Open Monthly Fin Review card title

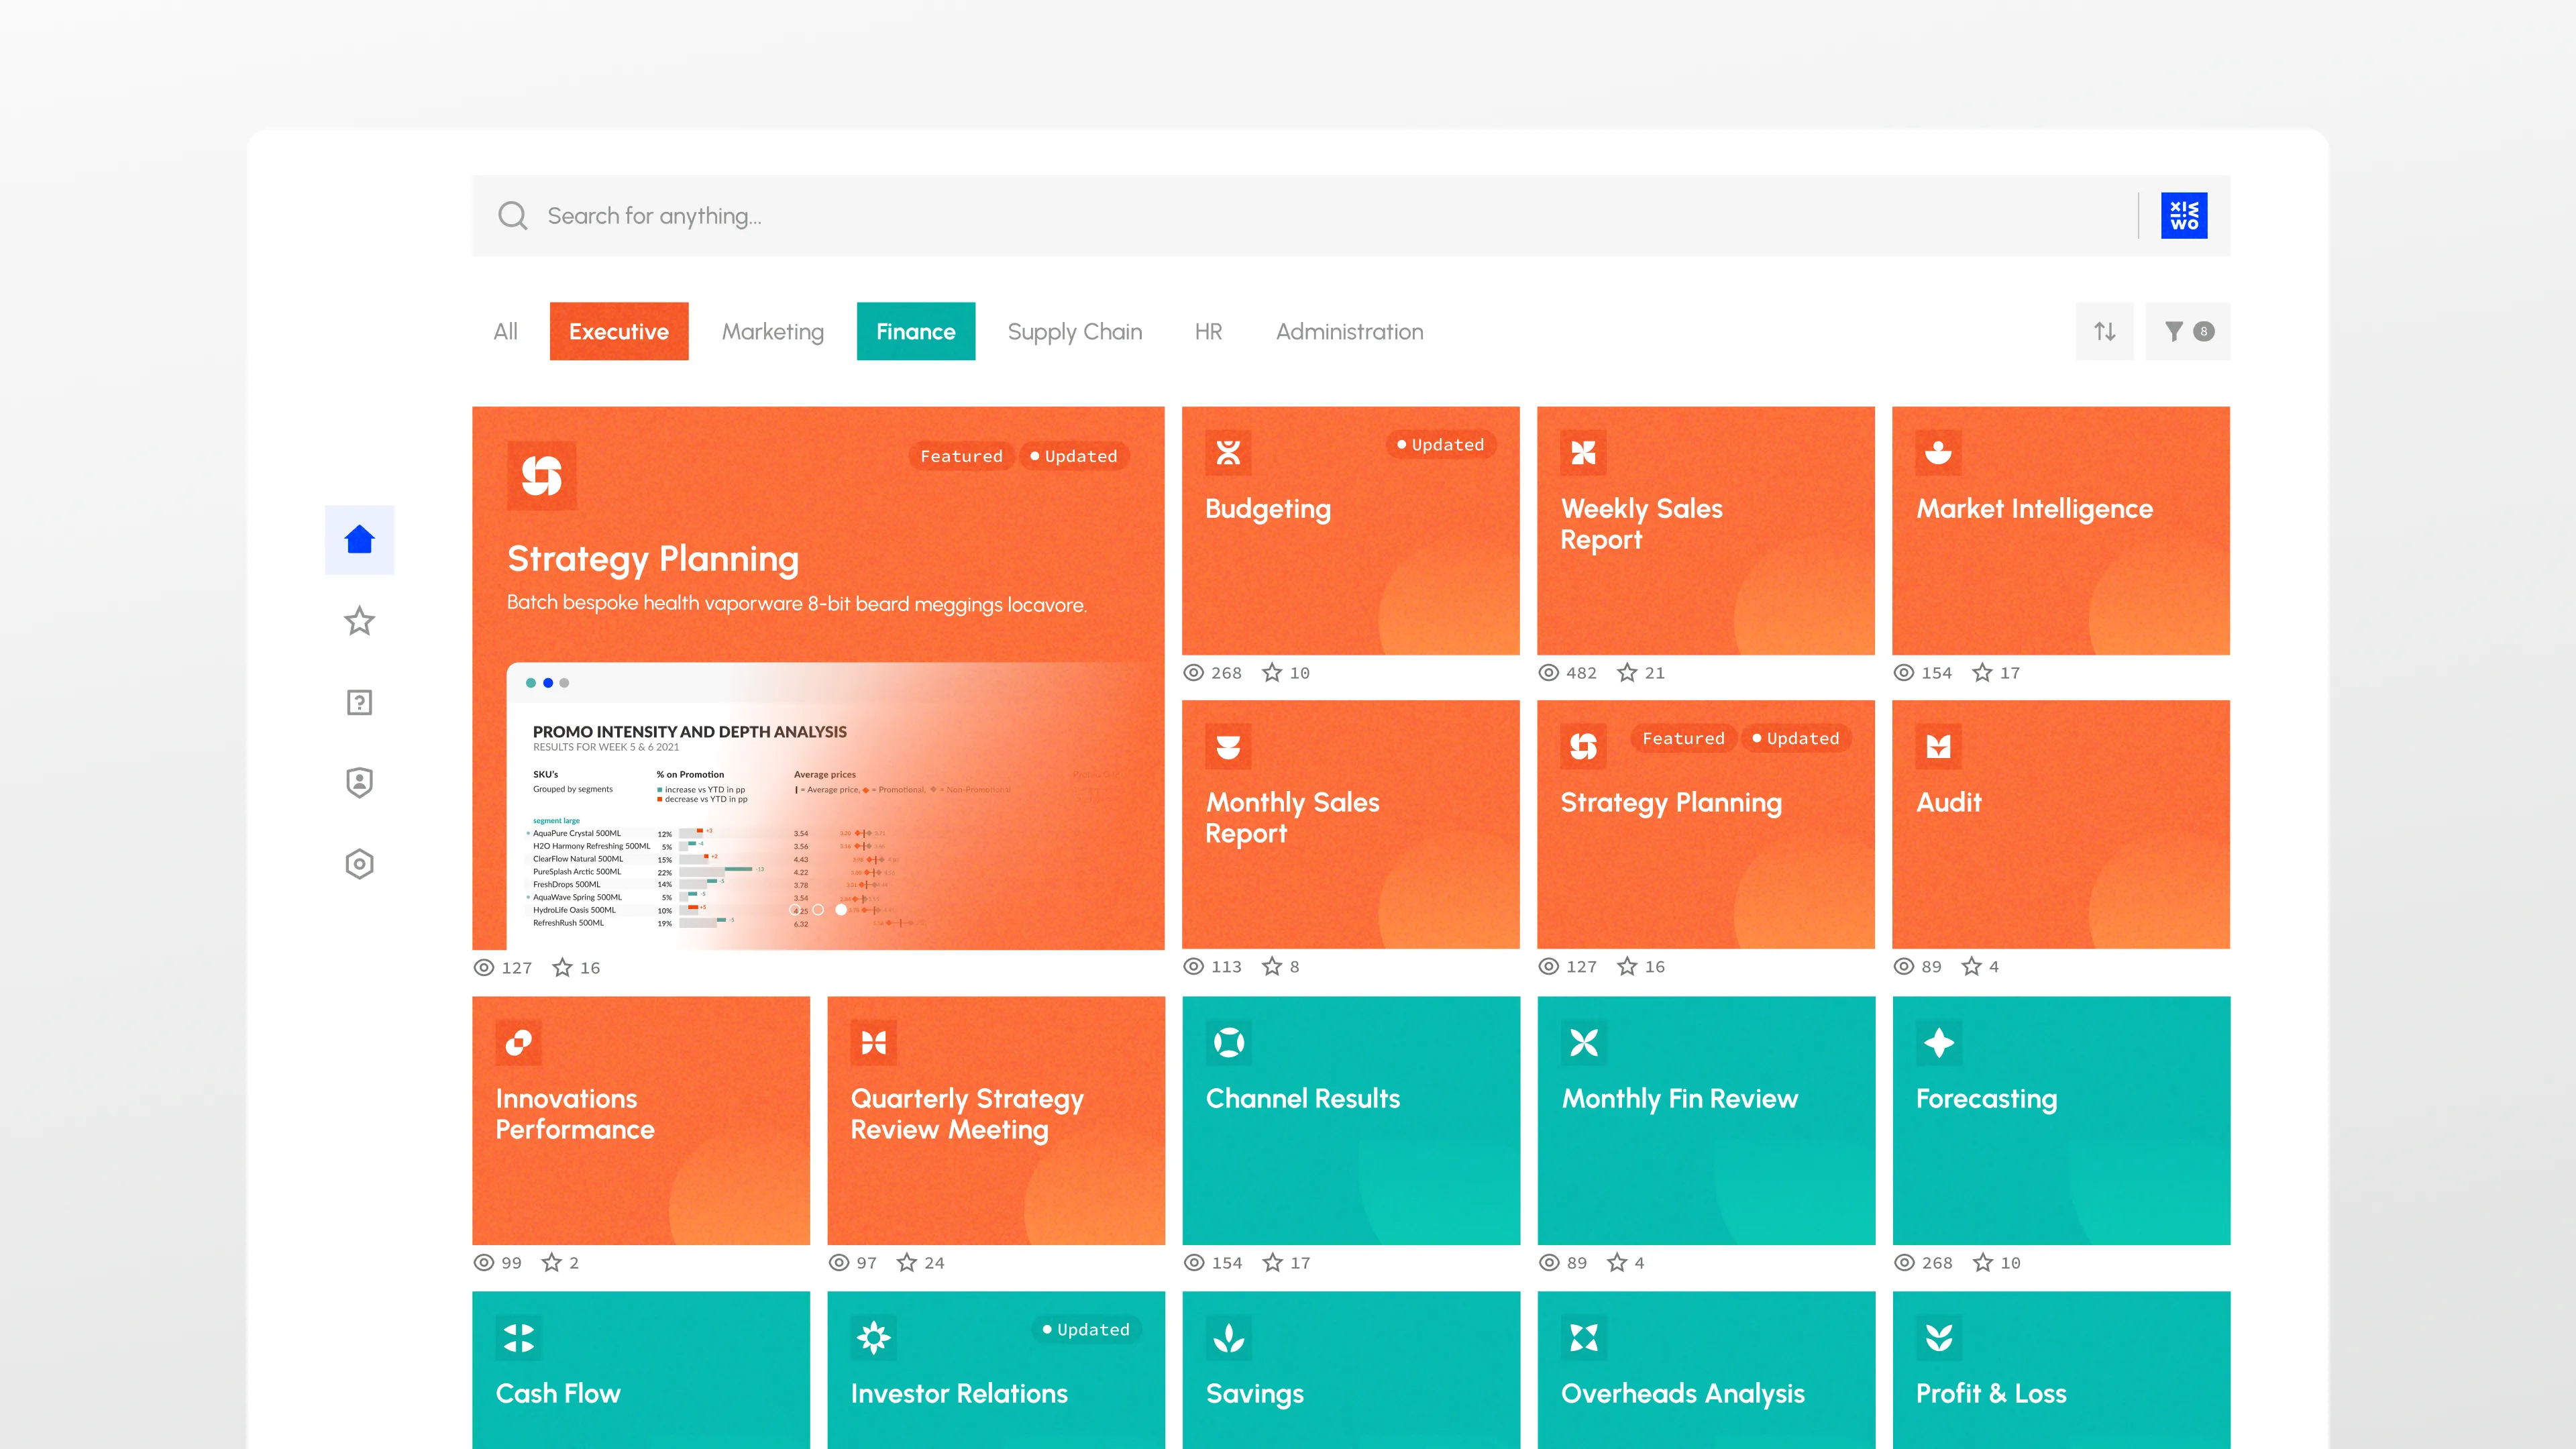(1680, 1099)
